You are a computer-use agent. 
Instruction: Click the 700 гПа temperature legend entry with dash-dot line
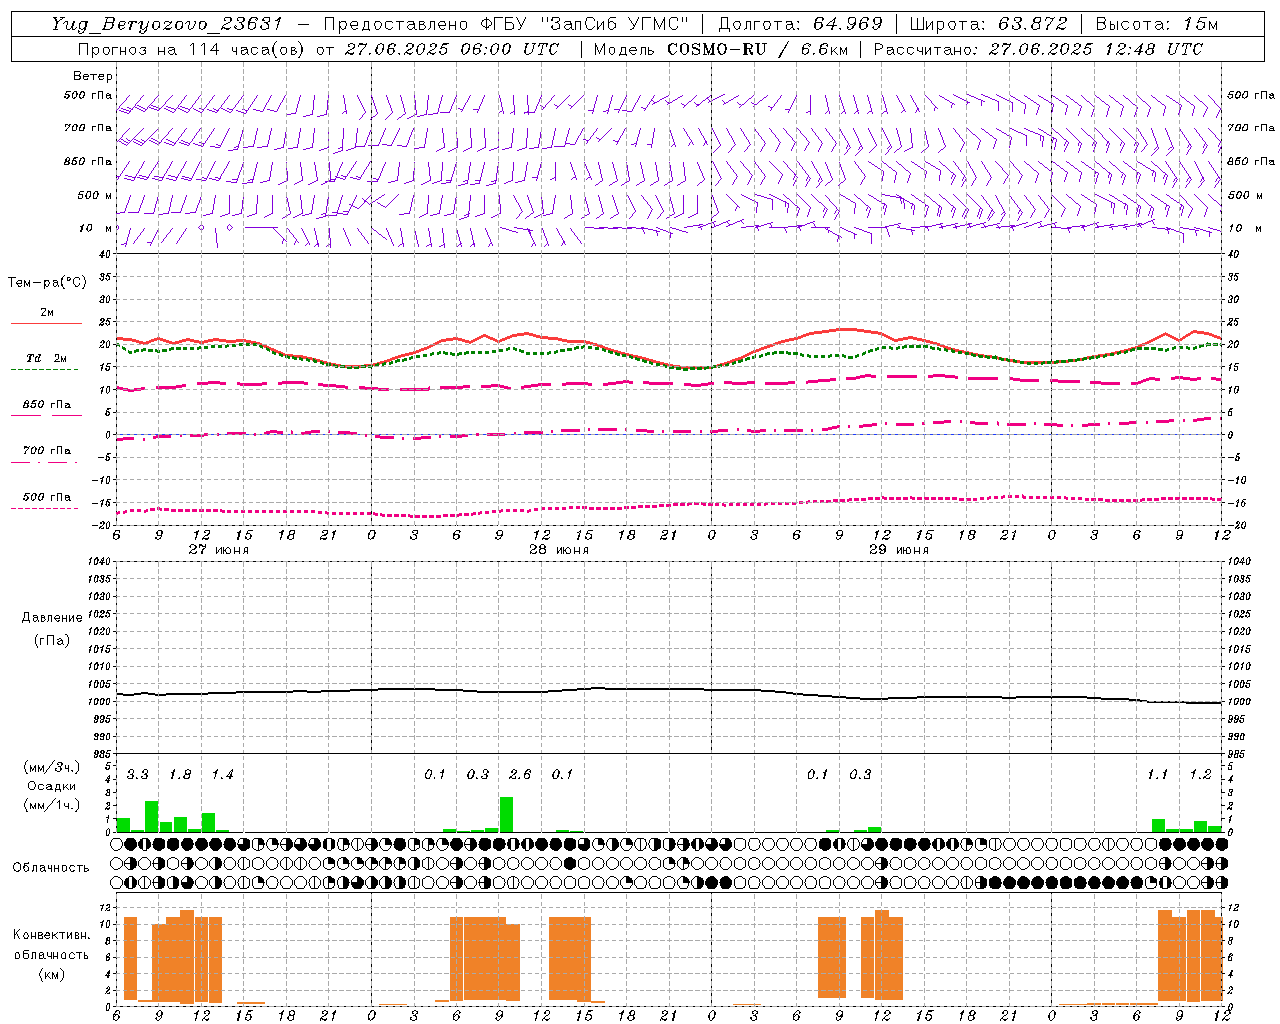[x=46, y=451]
